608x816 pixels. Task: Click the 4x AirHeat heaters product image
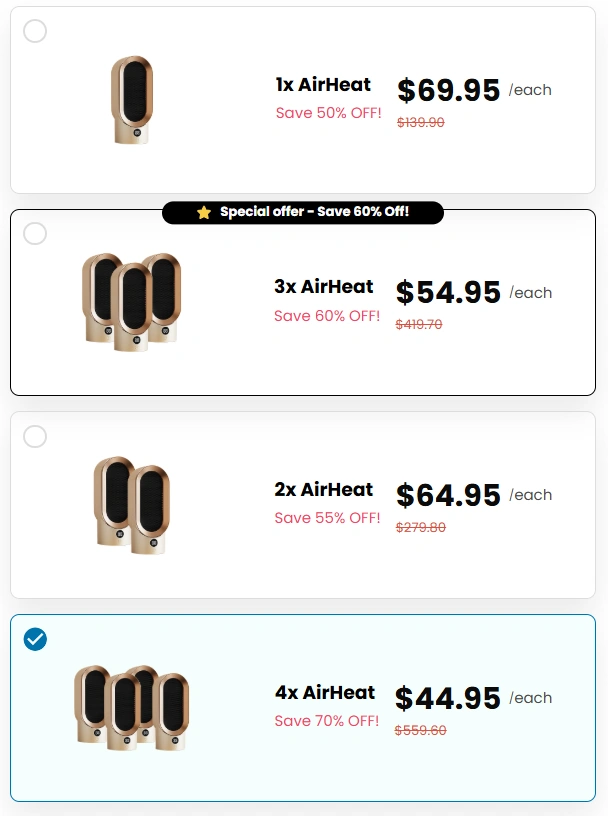pyautogui.click(x=131, y=707)
